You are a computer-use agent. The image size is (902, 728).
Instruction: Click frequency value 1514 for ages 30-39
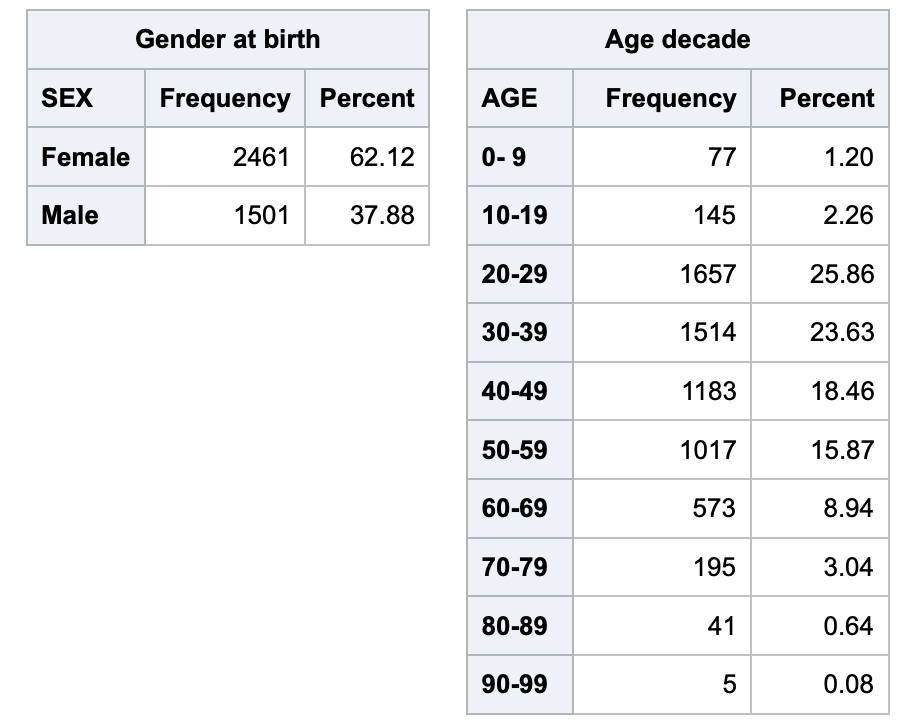click(708, 332)
